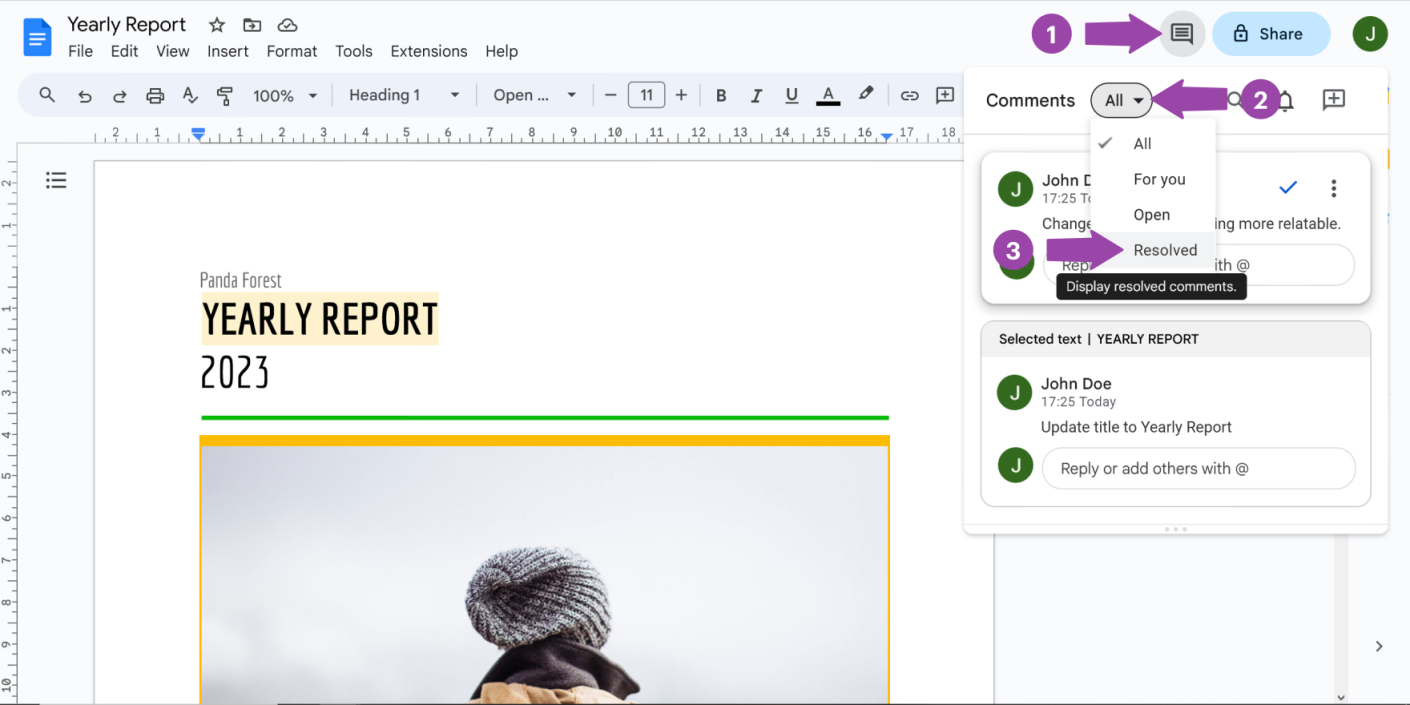The image size is (1410, 705).
Task: Click the reply field on John Doe's comment
Action: (x=1198, y=468)
